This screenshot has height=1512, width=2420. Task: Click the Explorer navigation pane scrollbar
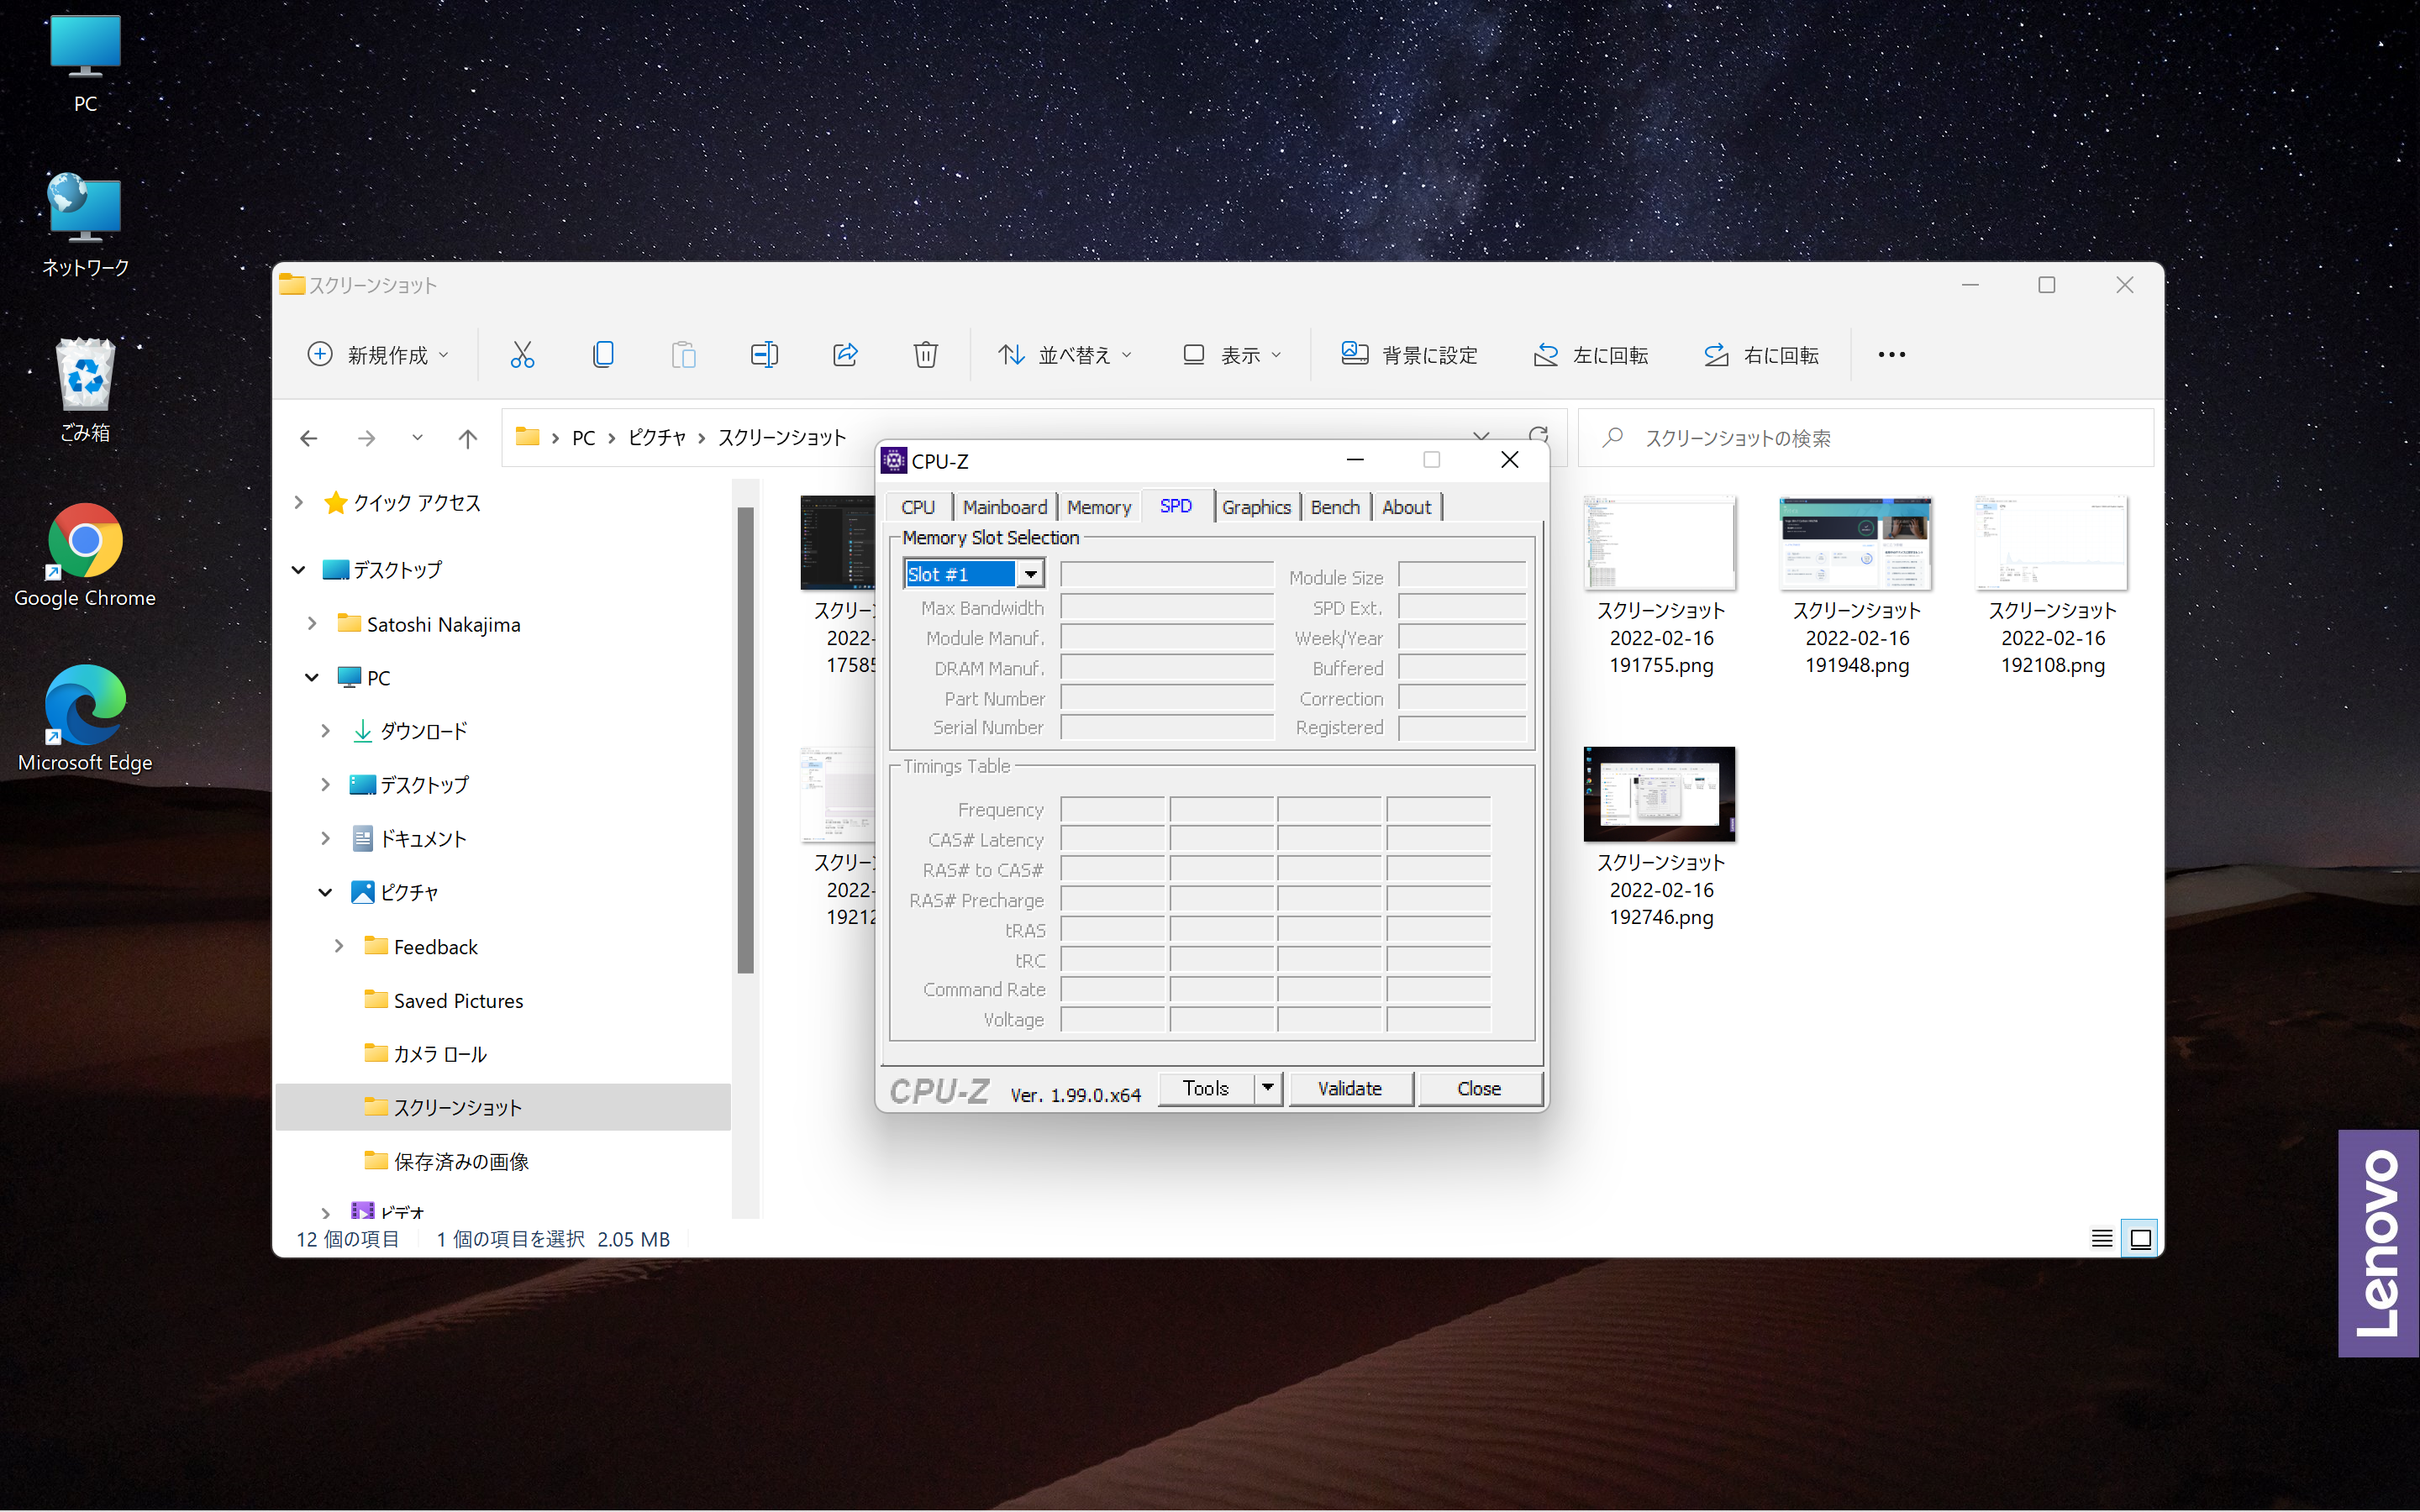pos(745,740)
